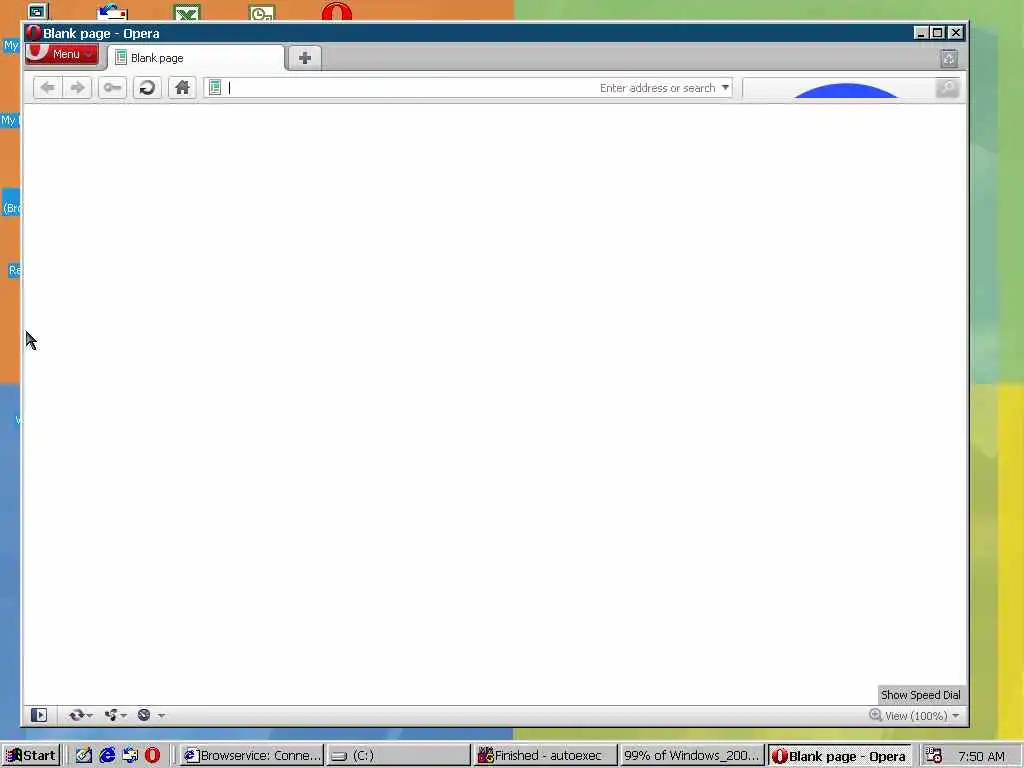This screenshot has height=768, width=1024.
Task: Click the 7:50 AM clock
Action: pyautogui.click(x=982, y=756)
